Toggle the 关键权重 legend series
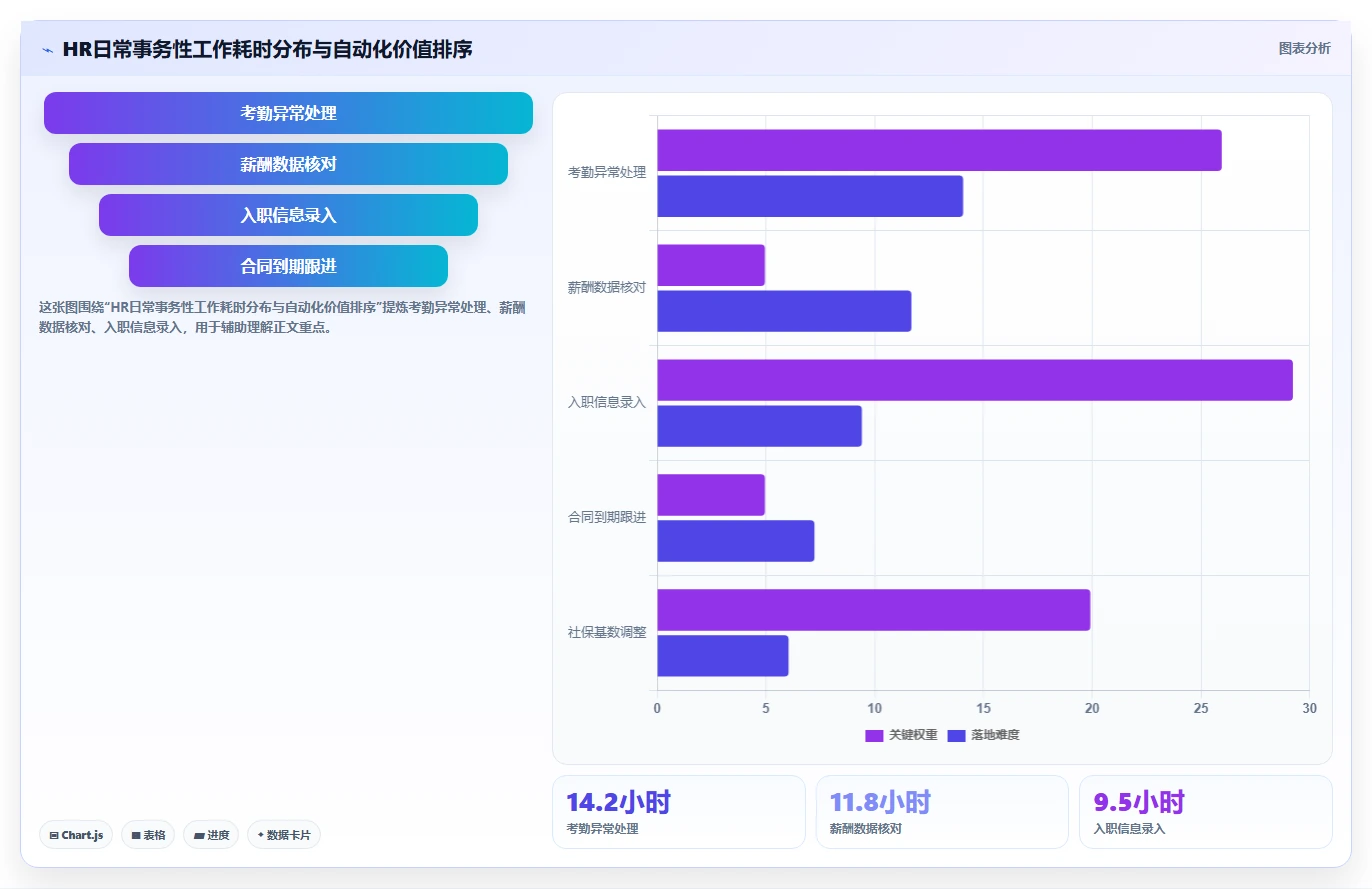 pyautogui.click(x=901, y=735)
